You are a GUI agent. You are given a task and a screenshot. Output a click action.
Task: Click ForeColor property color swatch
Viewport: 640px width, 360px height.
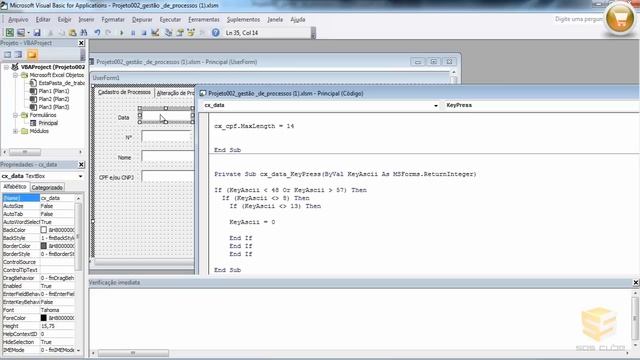(44, 318)
